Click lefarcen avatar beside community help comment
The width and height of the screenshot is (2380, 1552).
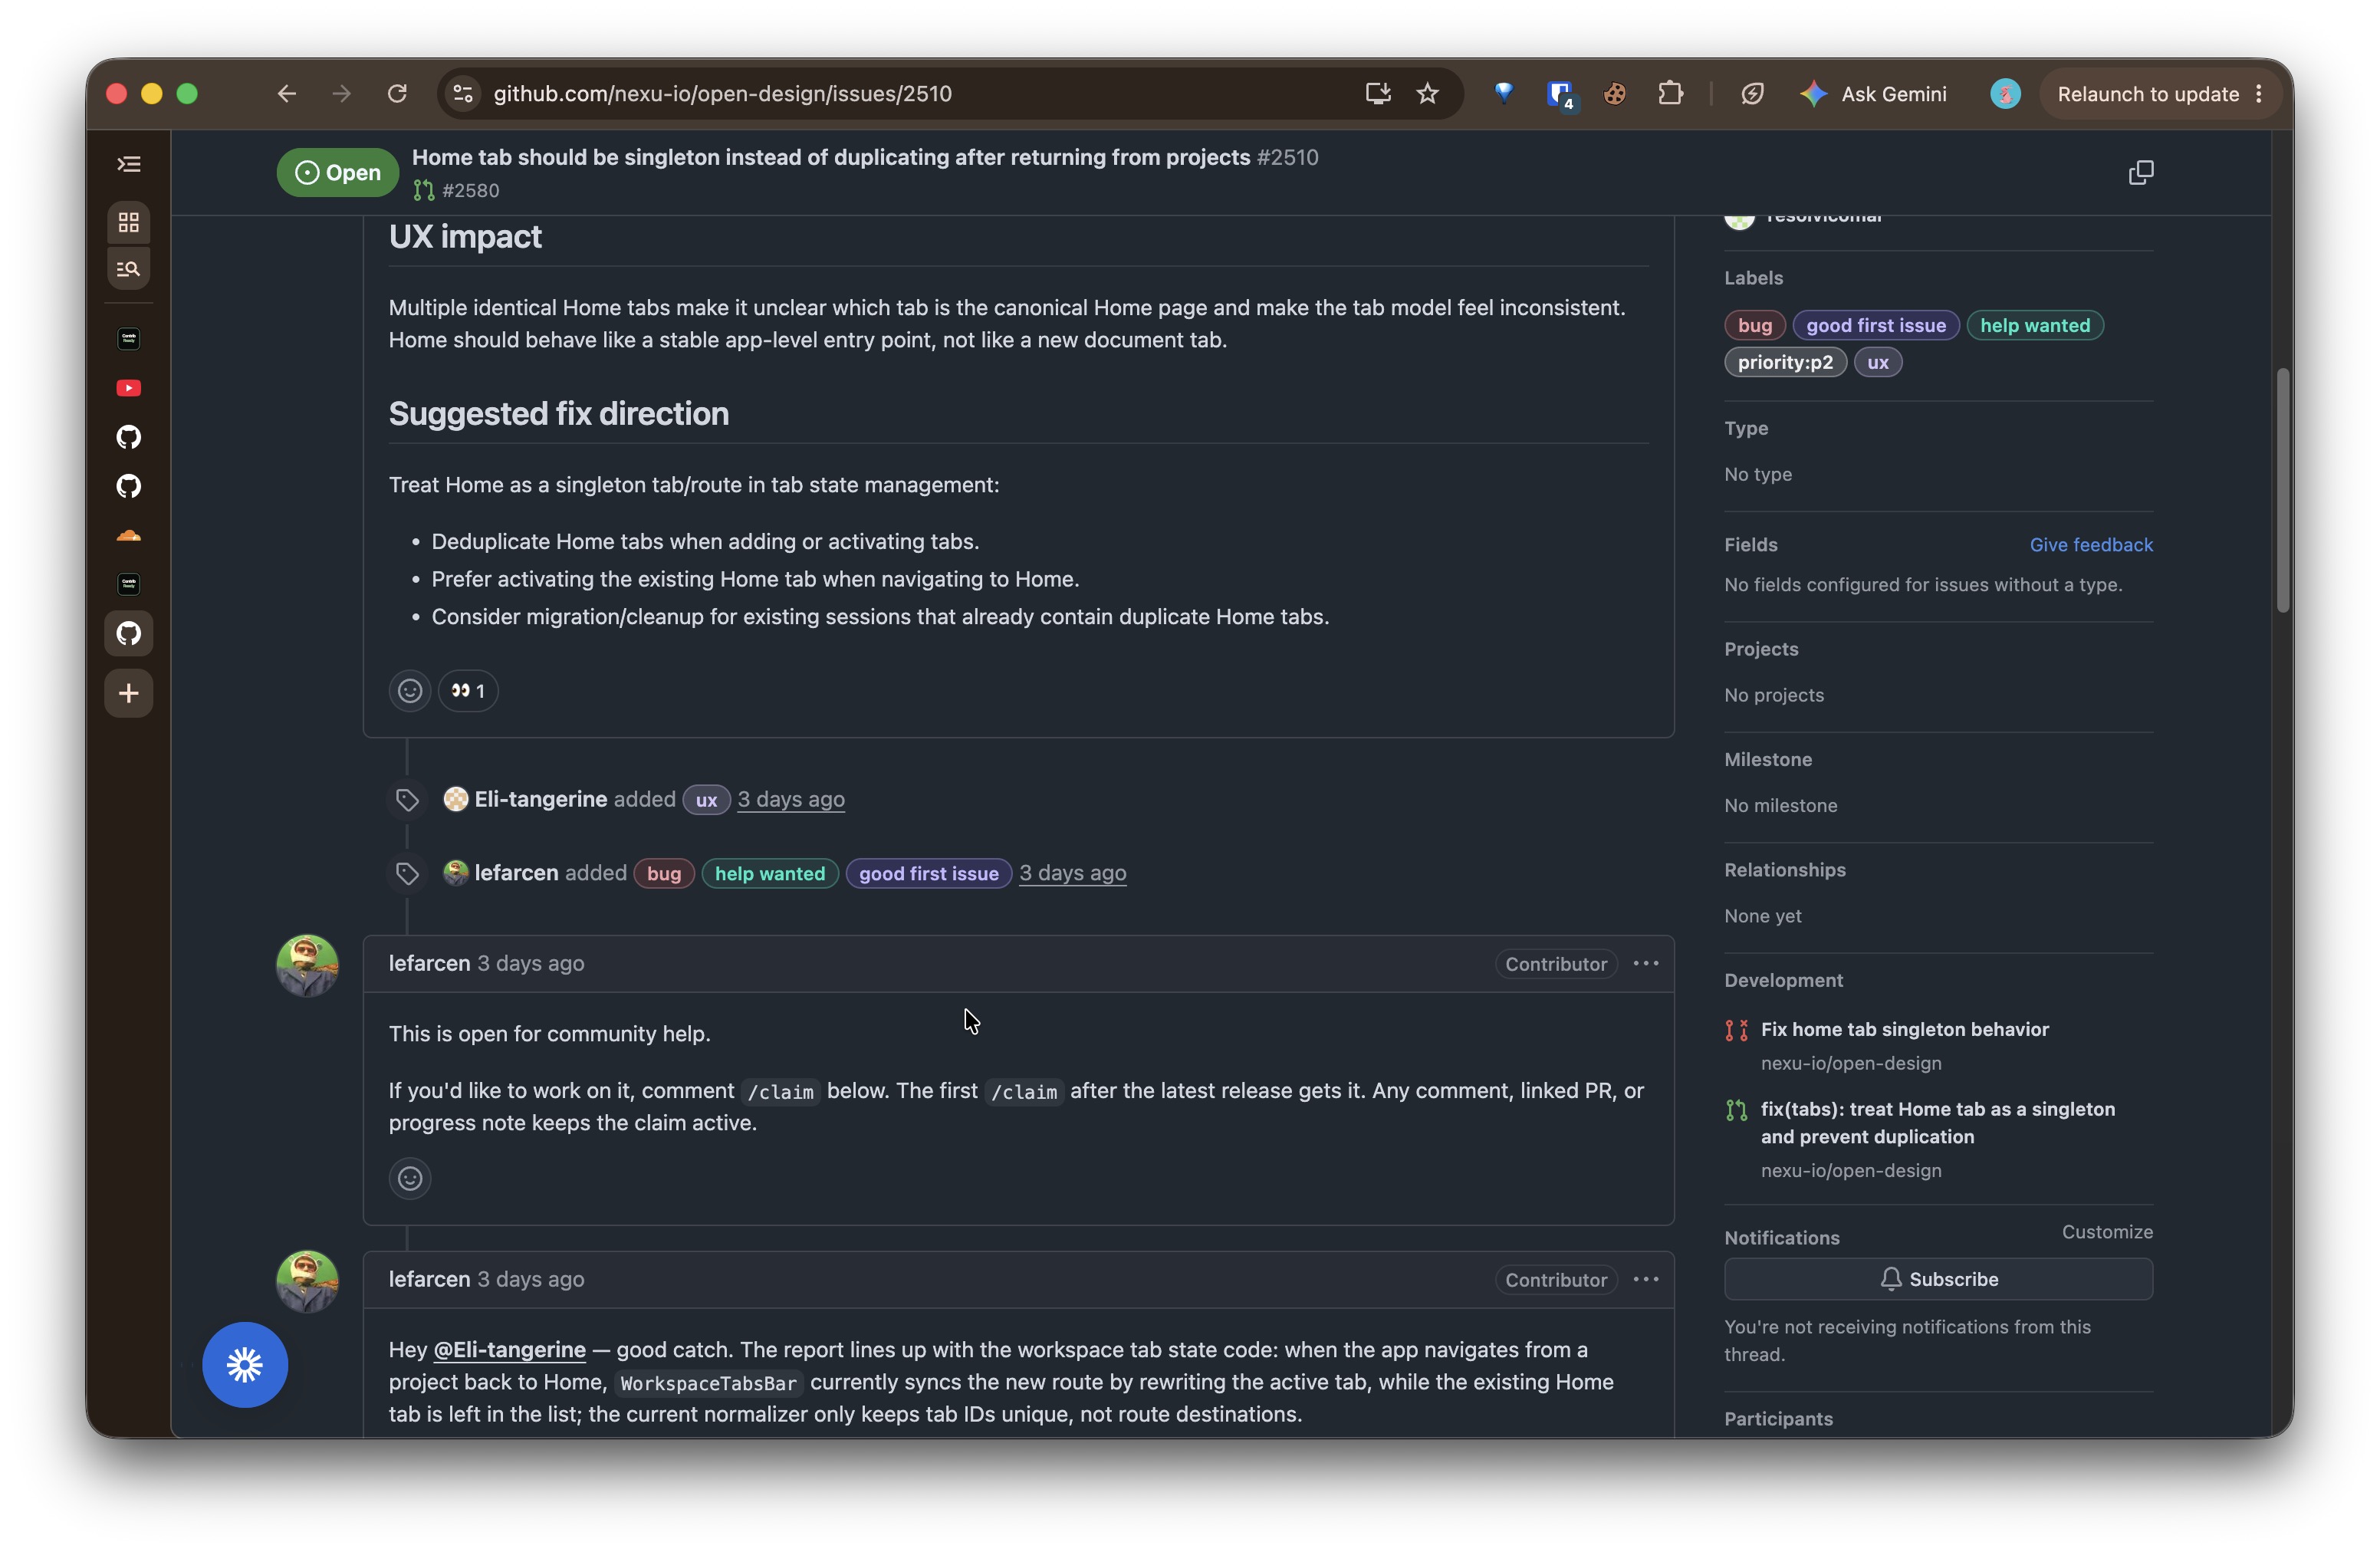click(x=307, y=965)
